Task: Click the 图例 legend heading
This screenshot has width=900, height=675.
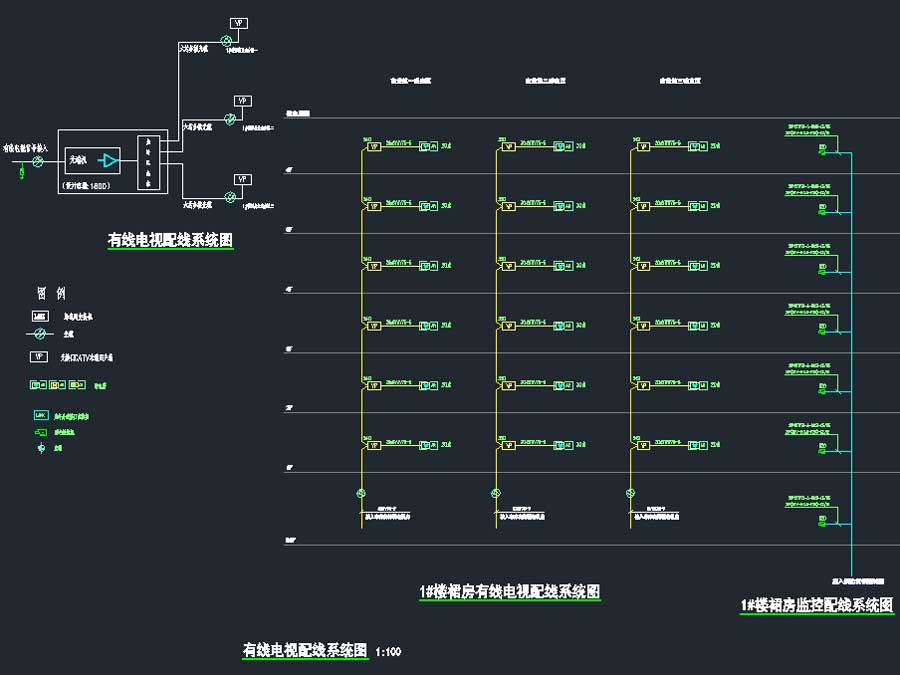Action: click(x=51, y=293)
